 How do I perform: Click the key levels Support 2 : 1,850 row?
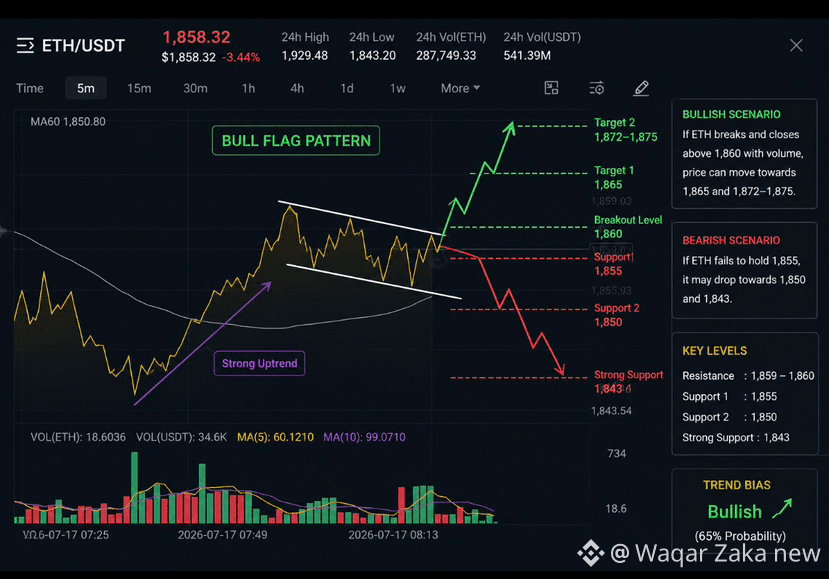tap(730, 417)
